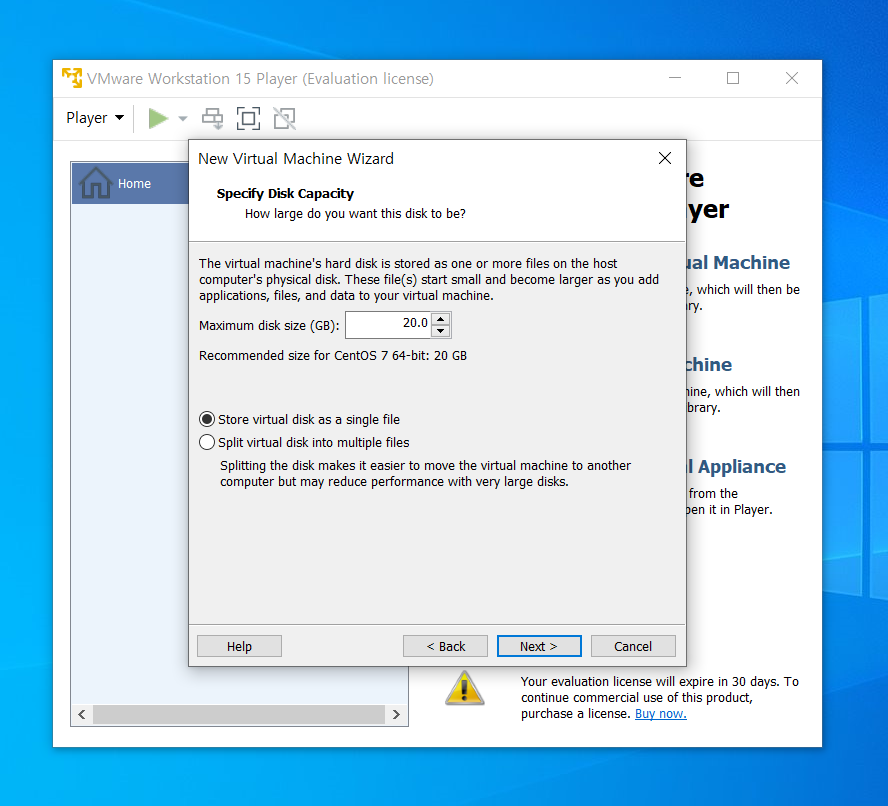Click right arrow of library horizontal scrollbar
888x806 pixels.
click(396, 714)
